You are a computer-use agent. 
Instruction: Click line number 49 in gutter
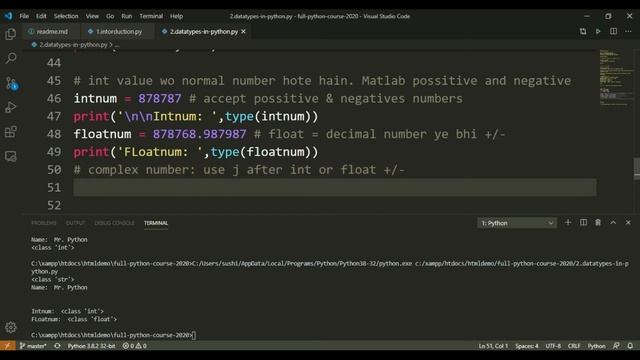coord(54,152)
